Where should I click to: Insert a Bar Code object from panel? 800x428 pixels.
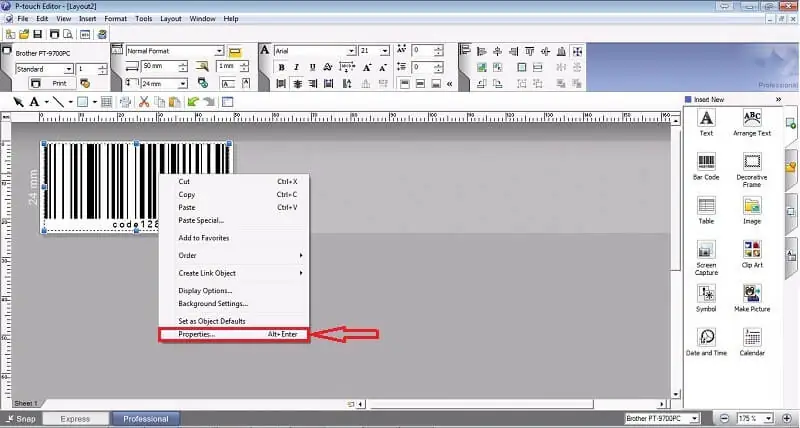706,163
